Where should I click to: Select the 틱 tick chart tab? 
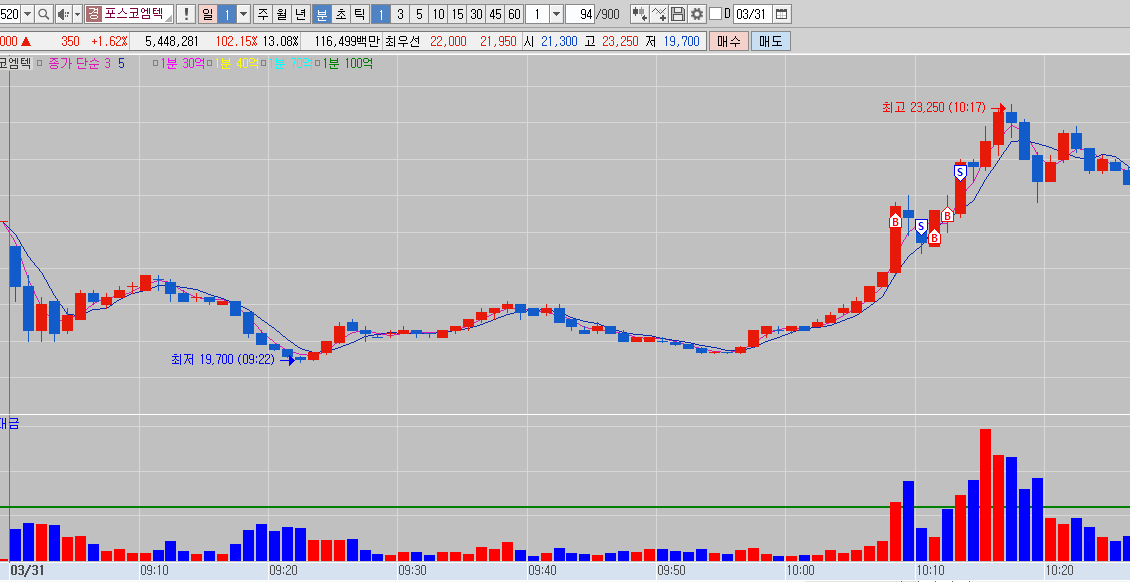358,14
